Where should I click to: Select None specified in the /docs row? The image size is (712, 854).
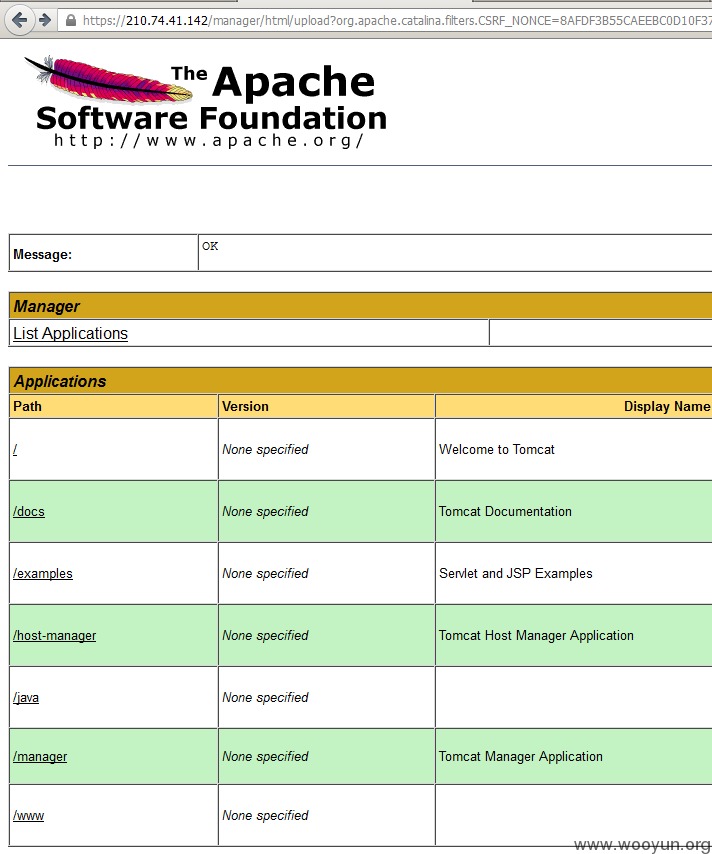click(265, 511)
